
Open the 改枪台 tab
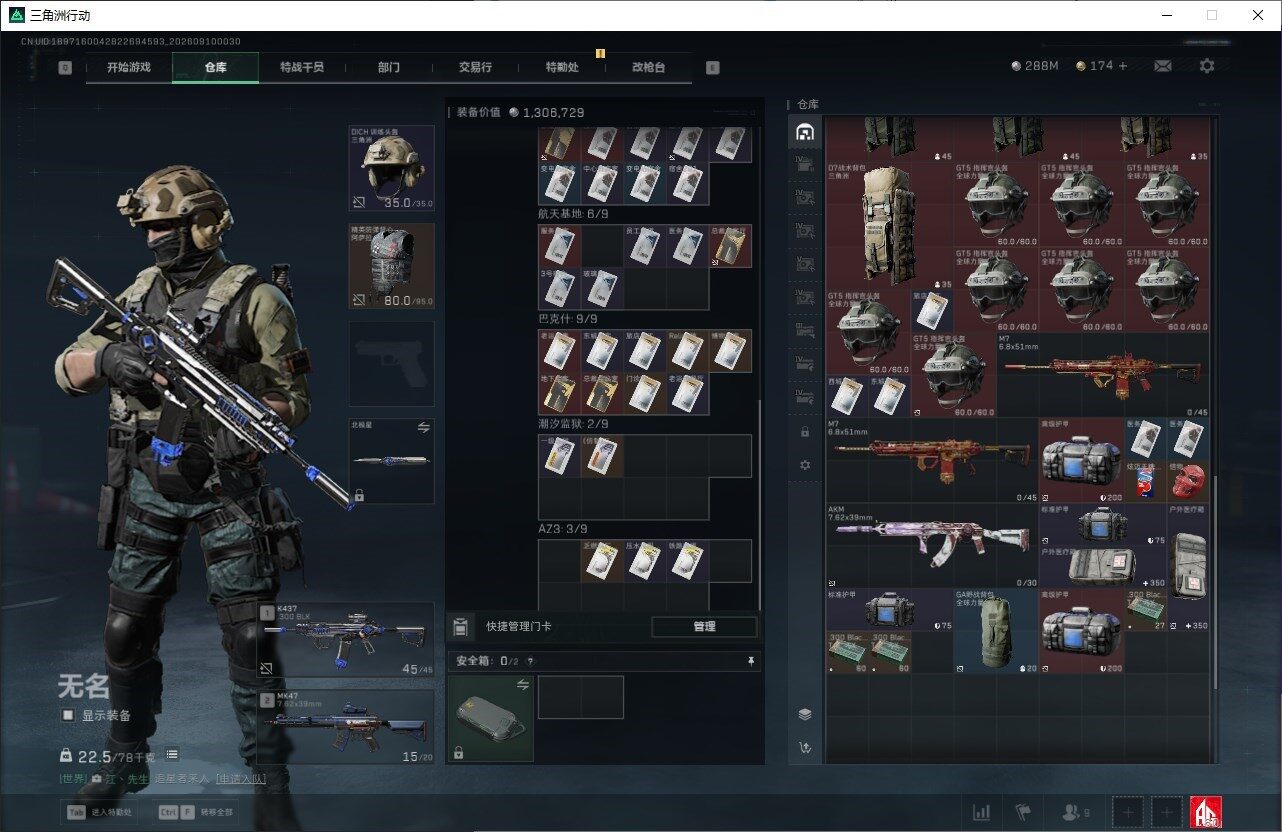click(x=648, y=67)
